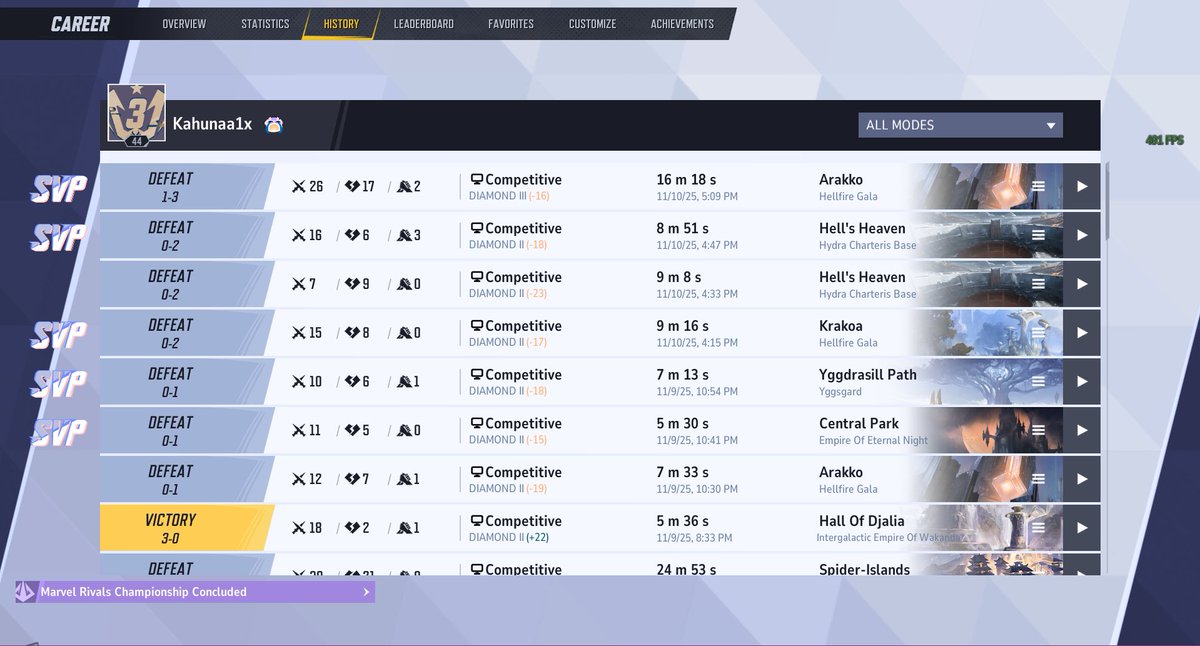Viewport: 1200px width, 646px height.
Task: Go to the Favorites tab
Action: click(511, 24)
